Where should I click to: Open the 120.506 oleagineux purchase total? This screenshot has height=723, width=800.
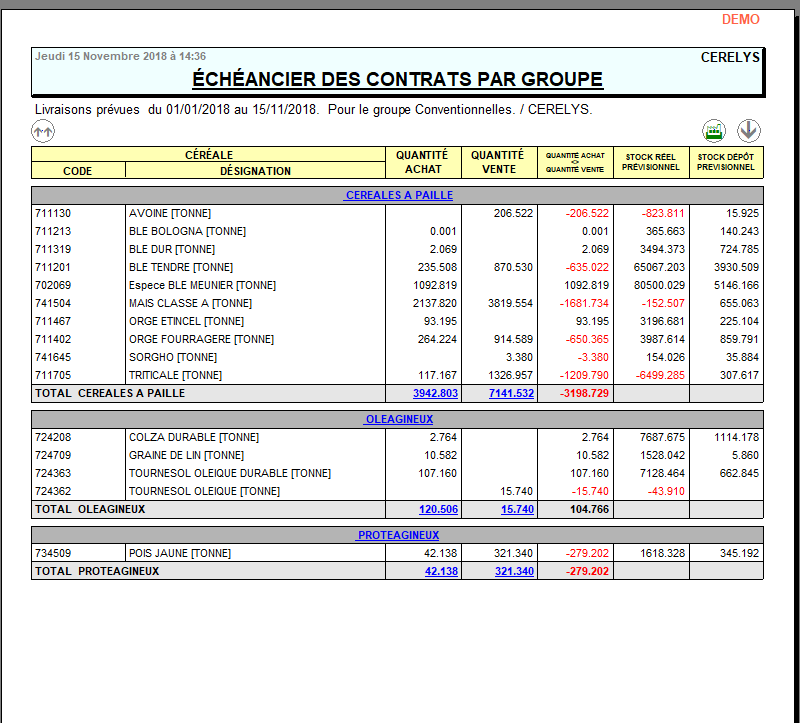[438, 509]
